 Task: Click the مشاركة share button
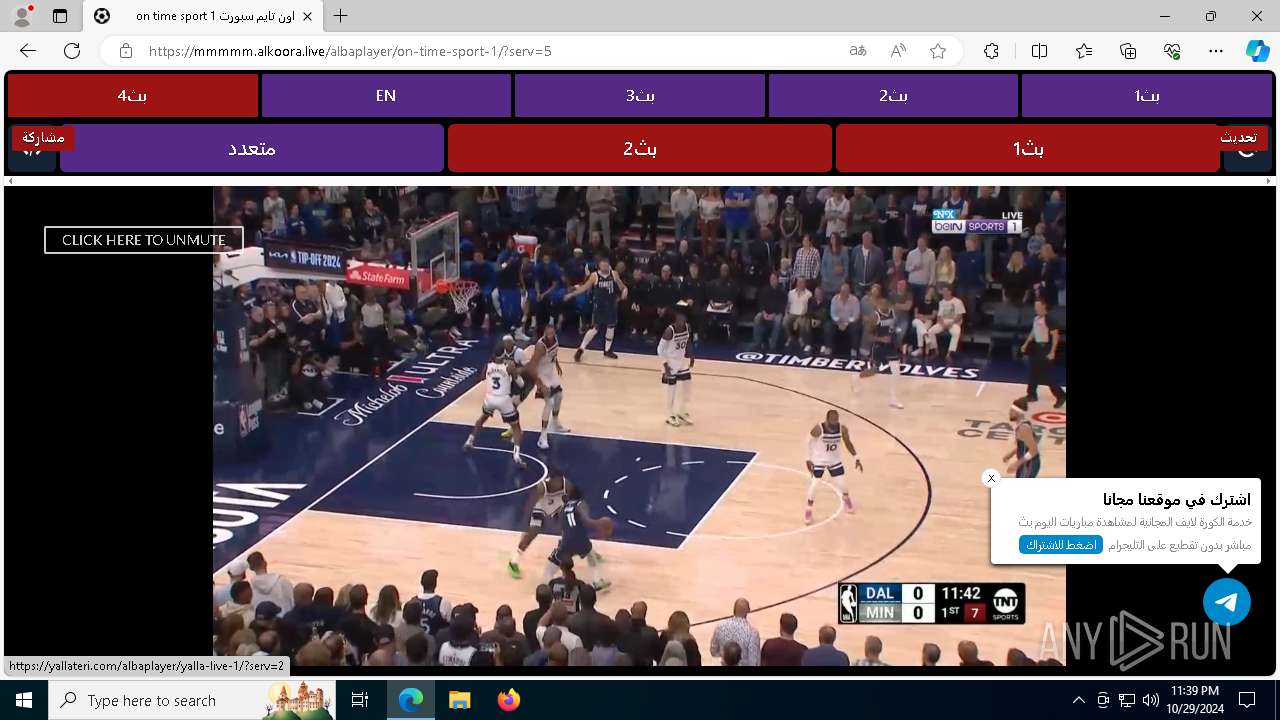[x=43, y=138]
